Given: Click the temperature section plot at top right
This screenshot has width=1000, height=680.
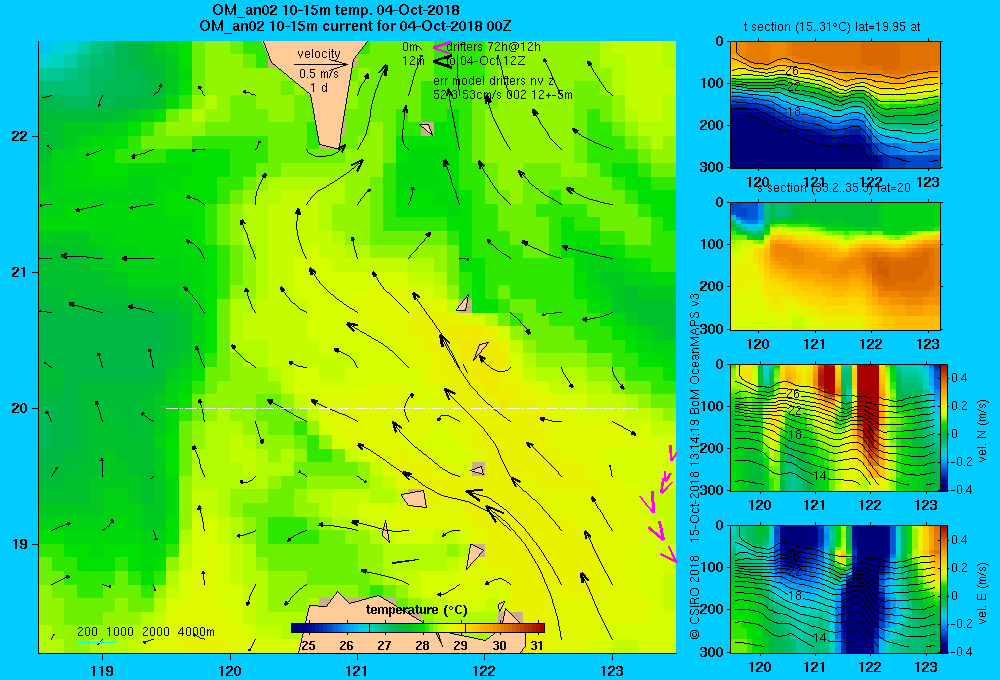Looking at the screenshot, I should [x=835, y=105].
